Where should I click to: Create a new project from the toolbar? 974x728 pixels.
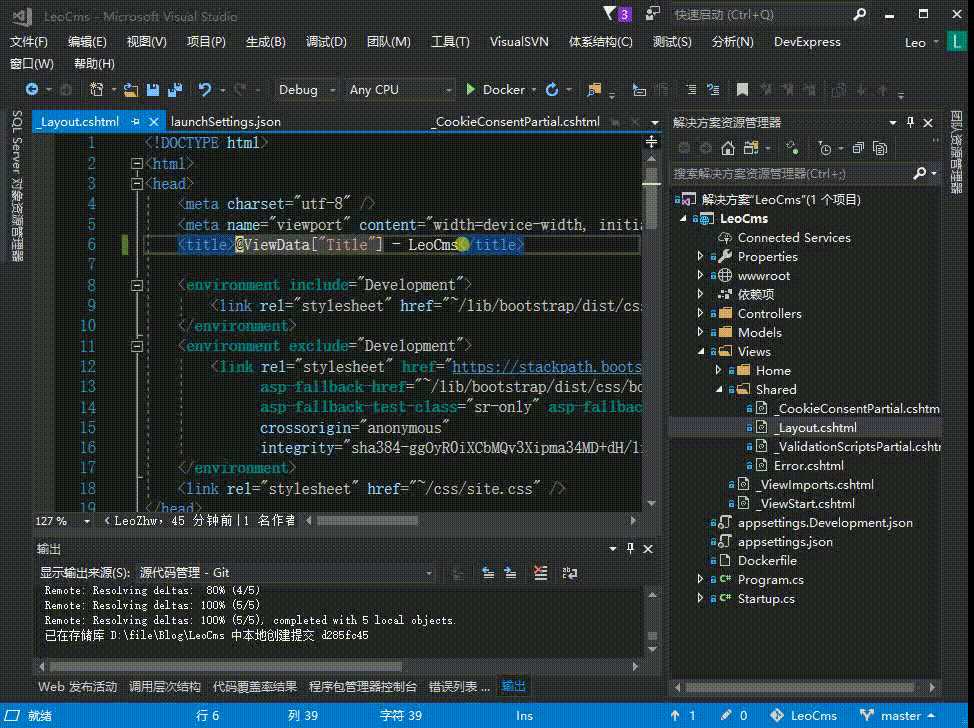[x=96, y=89]
